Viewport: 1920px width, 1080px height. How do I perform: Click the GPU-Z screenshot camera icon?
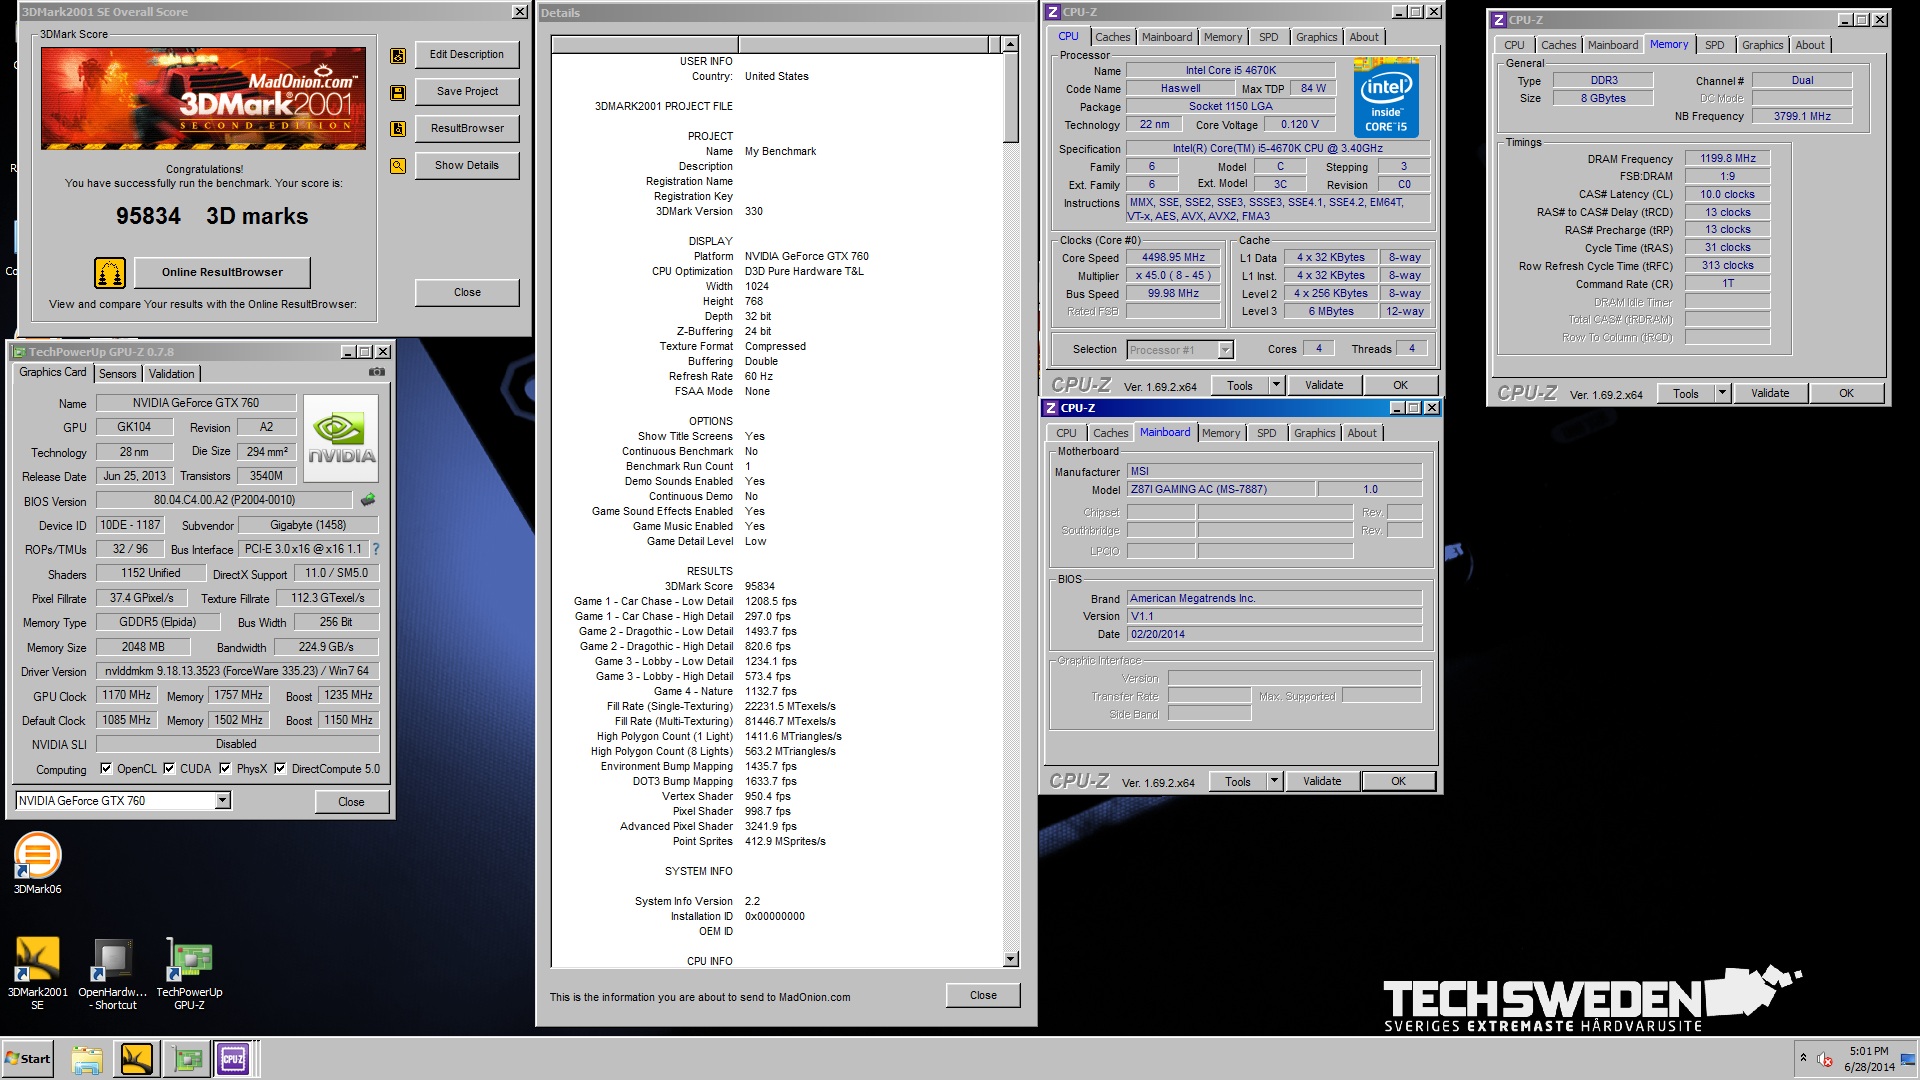[x=377, y=372]
